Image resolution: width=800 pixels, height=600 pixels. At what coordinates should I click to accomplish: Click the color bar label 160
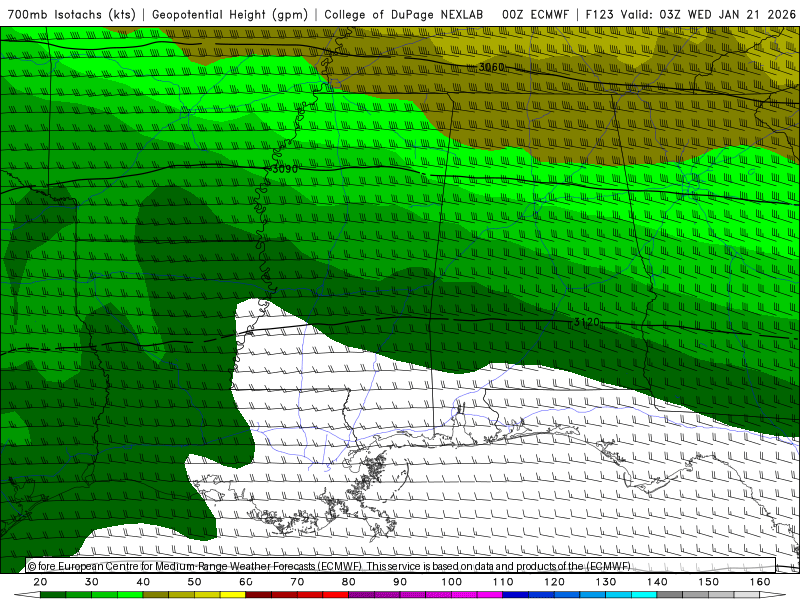pos(760,582)
